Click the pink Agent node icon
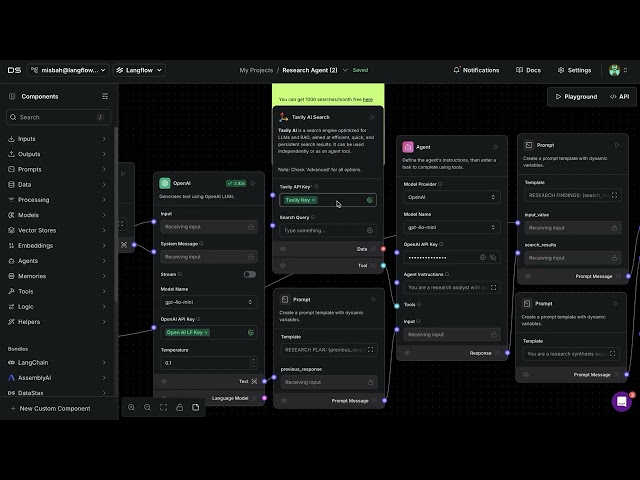640x480 pixels. pos(408,147)
